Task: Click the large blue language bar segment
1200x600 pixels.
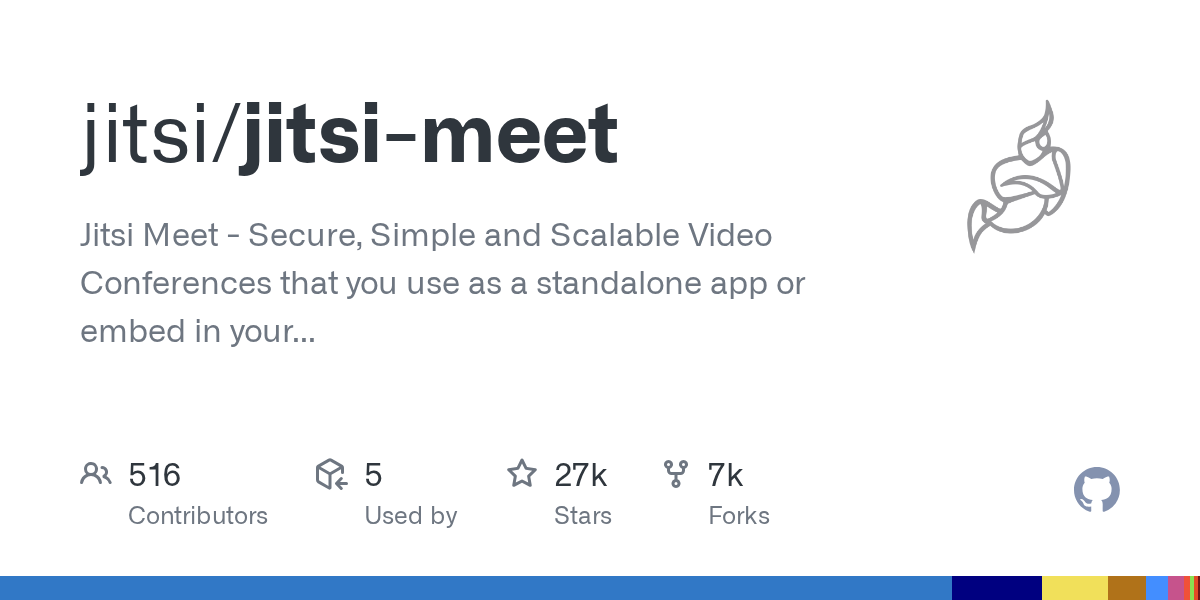Action: tap(475, 588)
